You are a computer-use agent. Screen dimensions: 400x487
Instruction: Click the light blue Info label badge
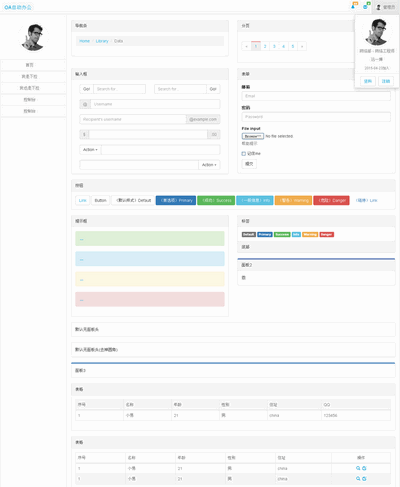[296, 235]
